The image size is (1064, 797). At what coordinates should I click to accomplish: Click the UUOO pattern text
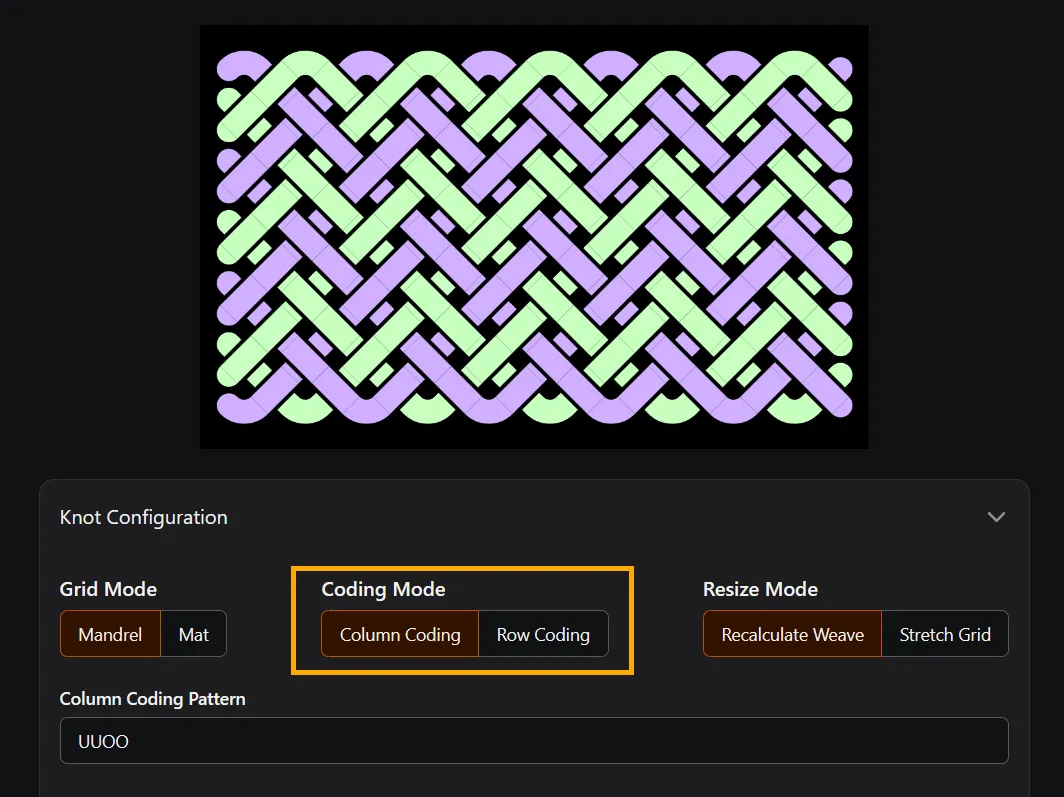104,742
